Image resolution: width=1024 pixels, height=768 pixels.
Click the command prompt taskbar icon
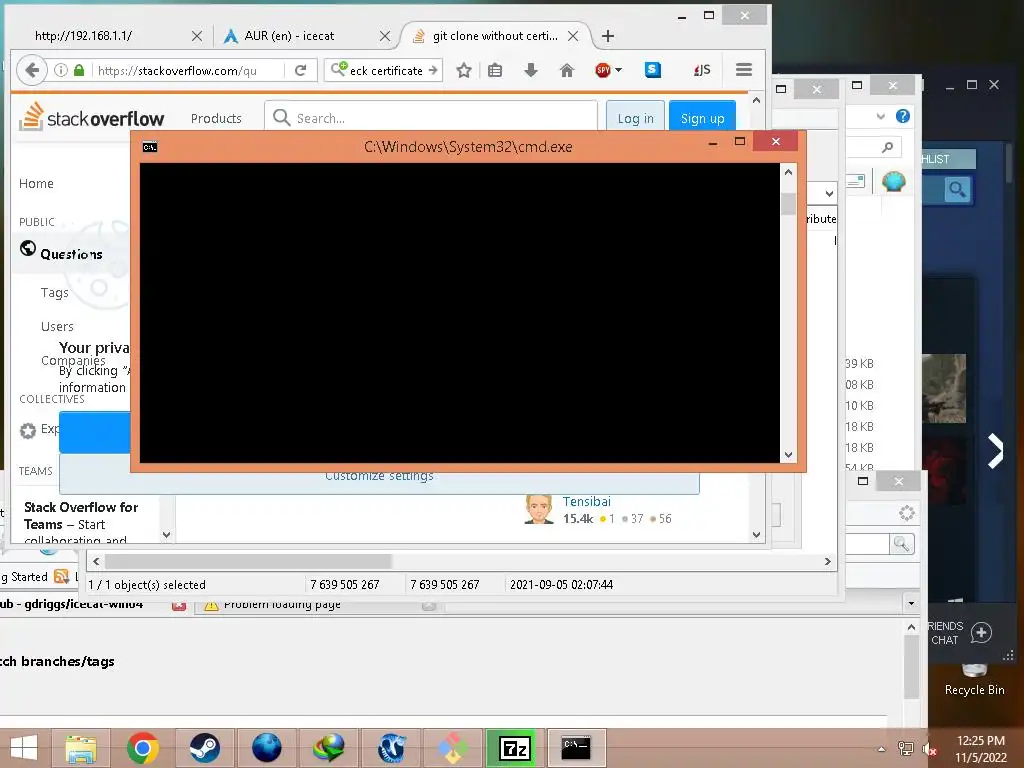coord(576,748)
